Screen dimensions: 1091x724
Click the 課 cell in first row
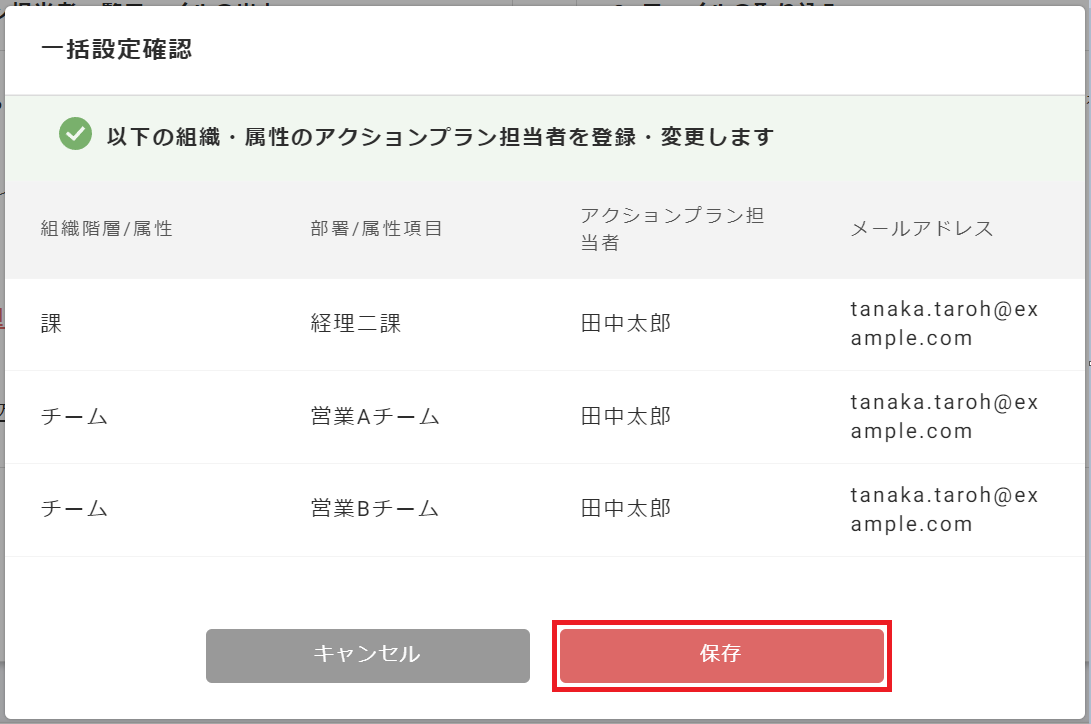tap(51, 324)
